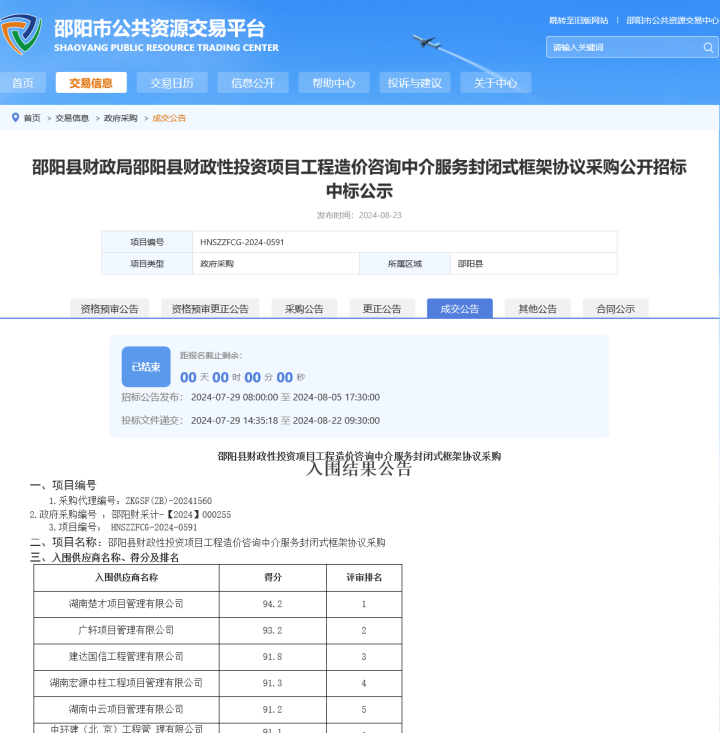The height and width of the screenshot is (733, 720).
Task: Select project number HNSZZFCG-2024-0591 in info table
Action: [242, 242]
